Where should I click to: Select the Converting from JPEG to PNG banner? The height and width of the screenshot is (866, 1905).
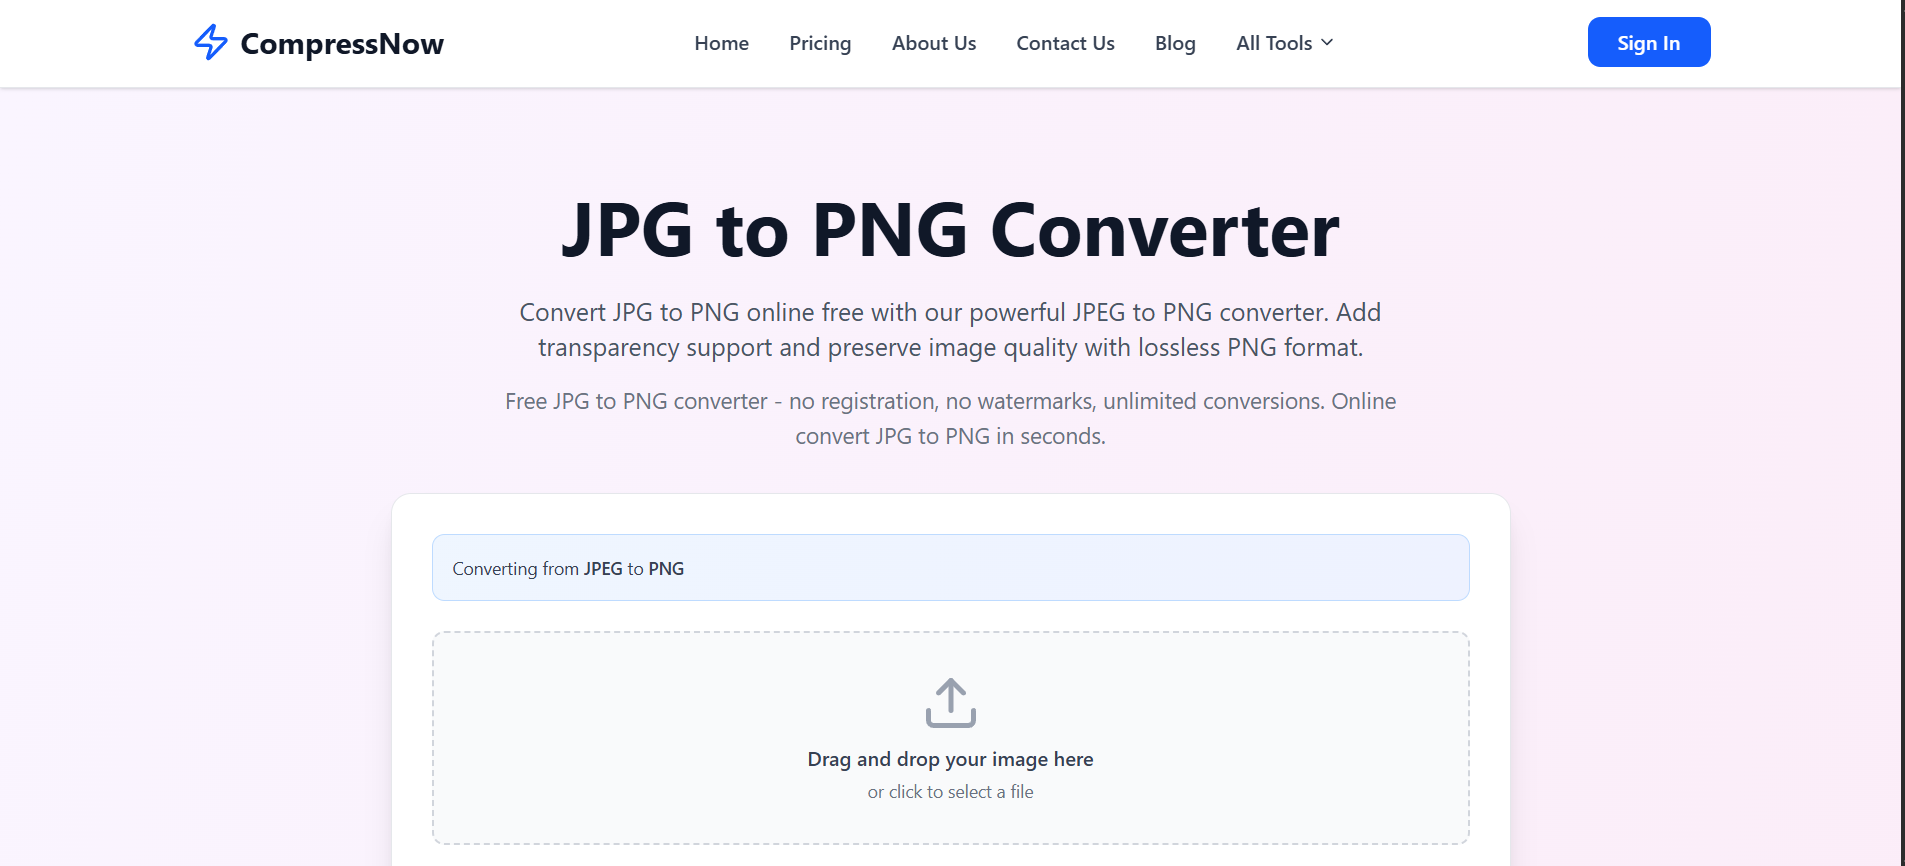(949, 567)
